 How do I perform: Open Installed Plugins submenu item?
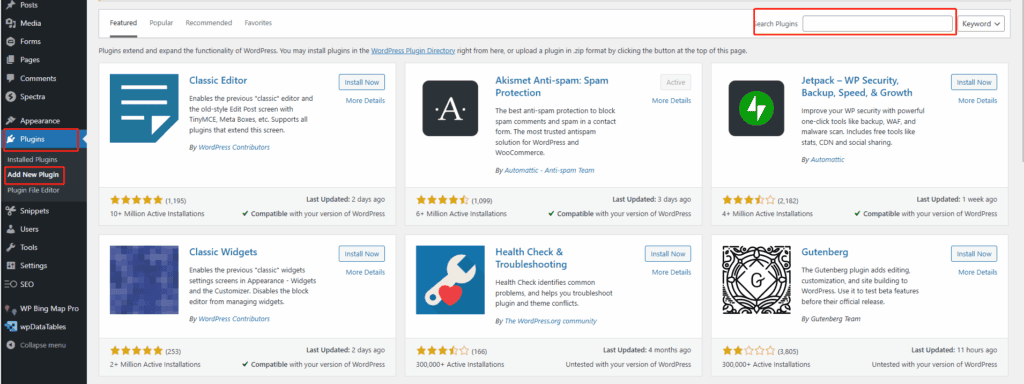(33, 159)
